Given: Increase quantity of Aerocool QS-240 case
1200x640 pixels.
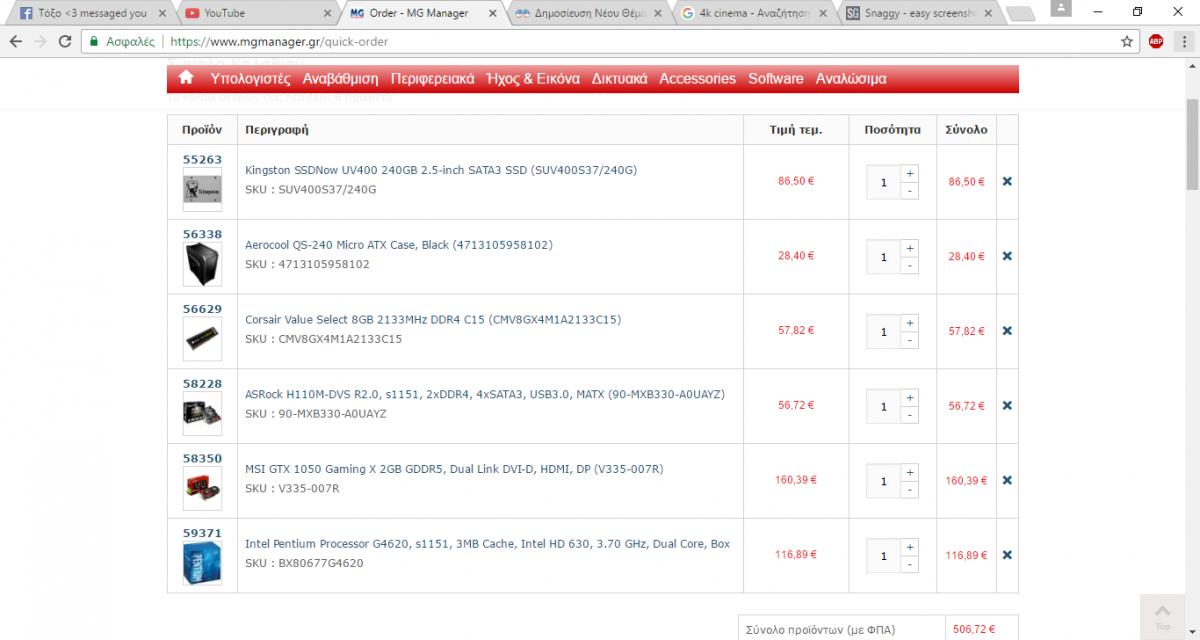Looking at the screenshot, I should (x=909, y=248).
